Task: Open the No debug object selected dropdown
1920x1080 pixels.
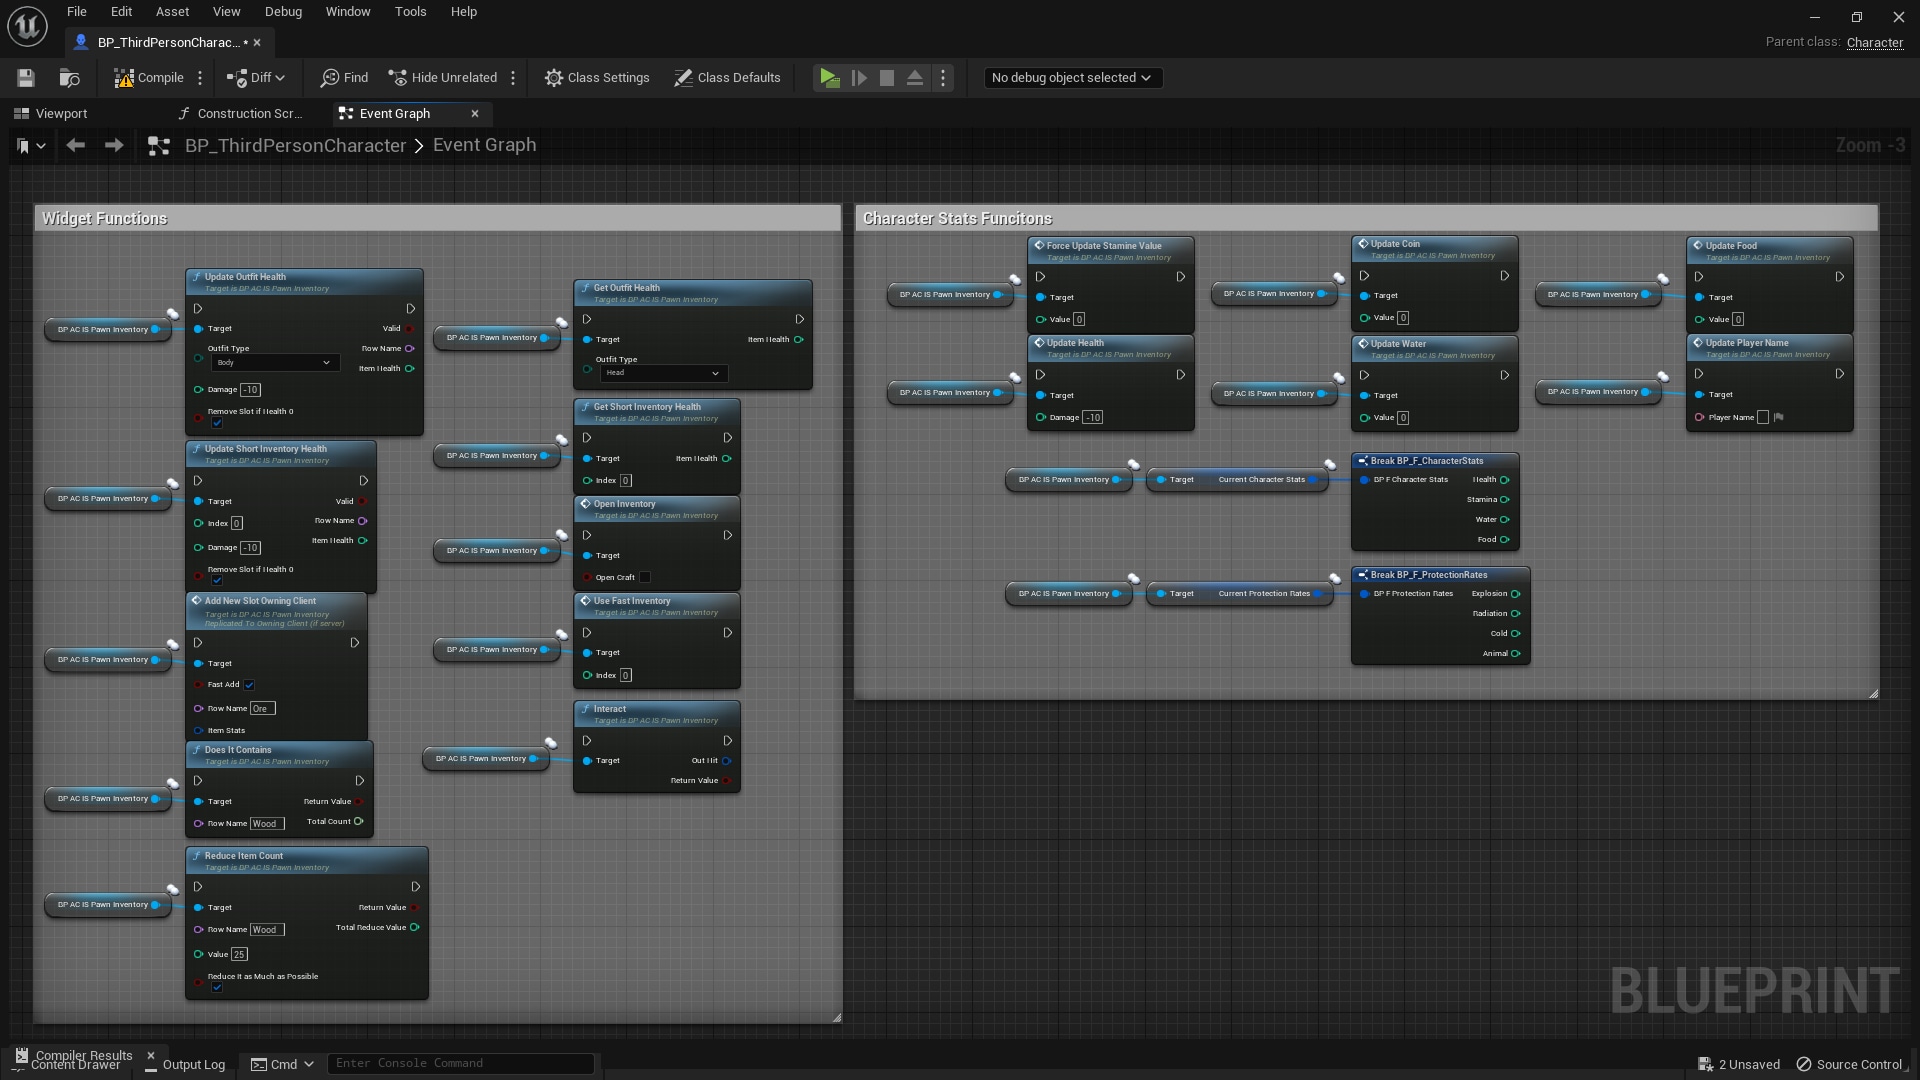Action: [x=1072, y=77]
